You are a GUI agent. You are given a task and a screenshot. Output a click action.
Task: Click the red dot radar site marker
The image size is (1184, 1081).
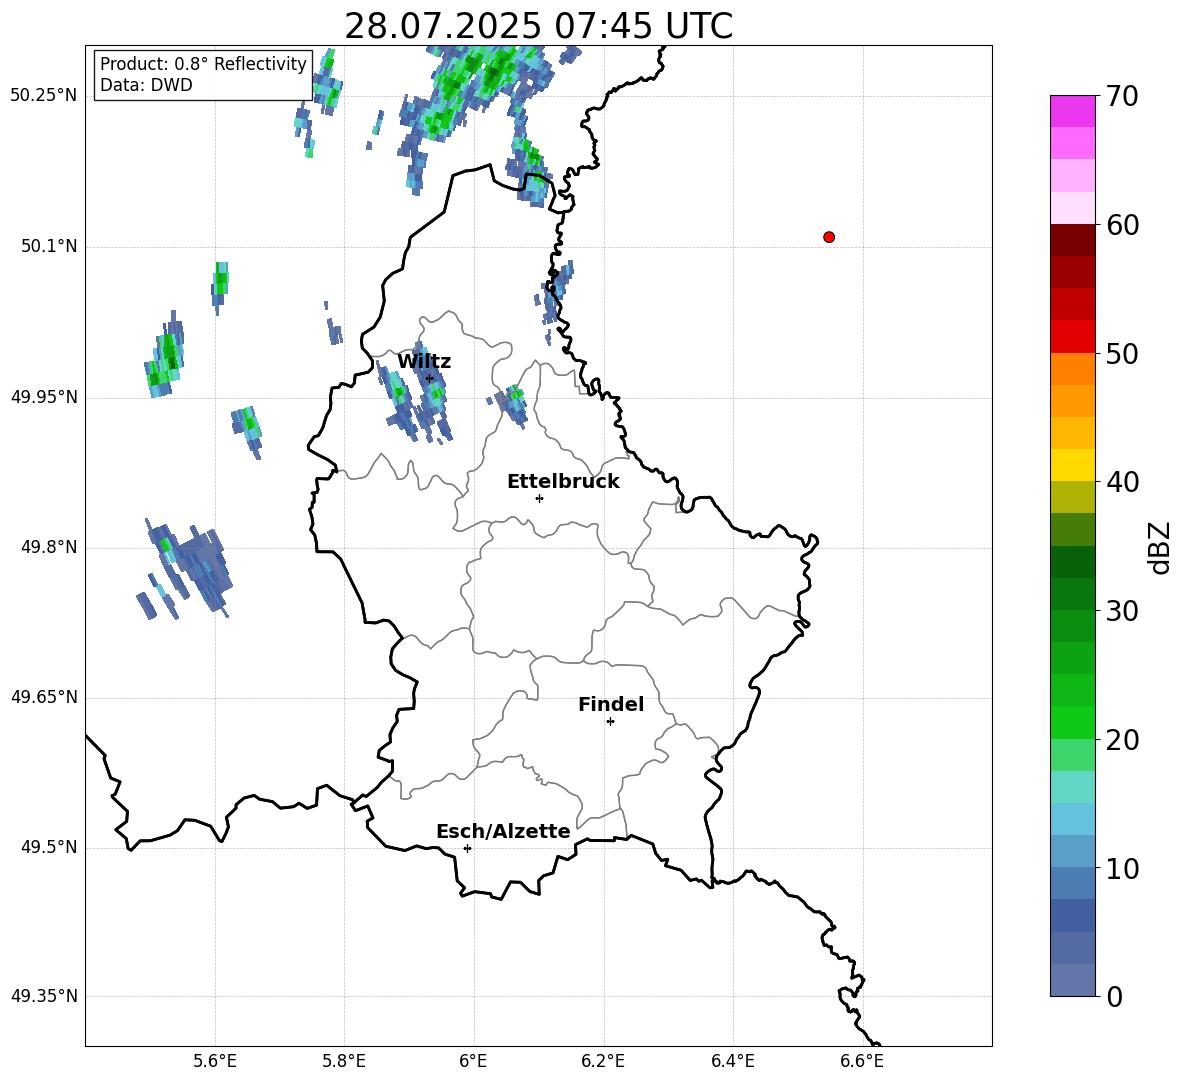click(829, 237)
